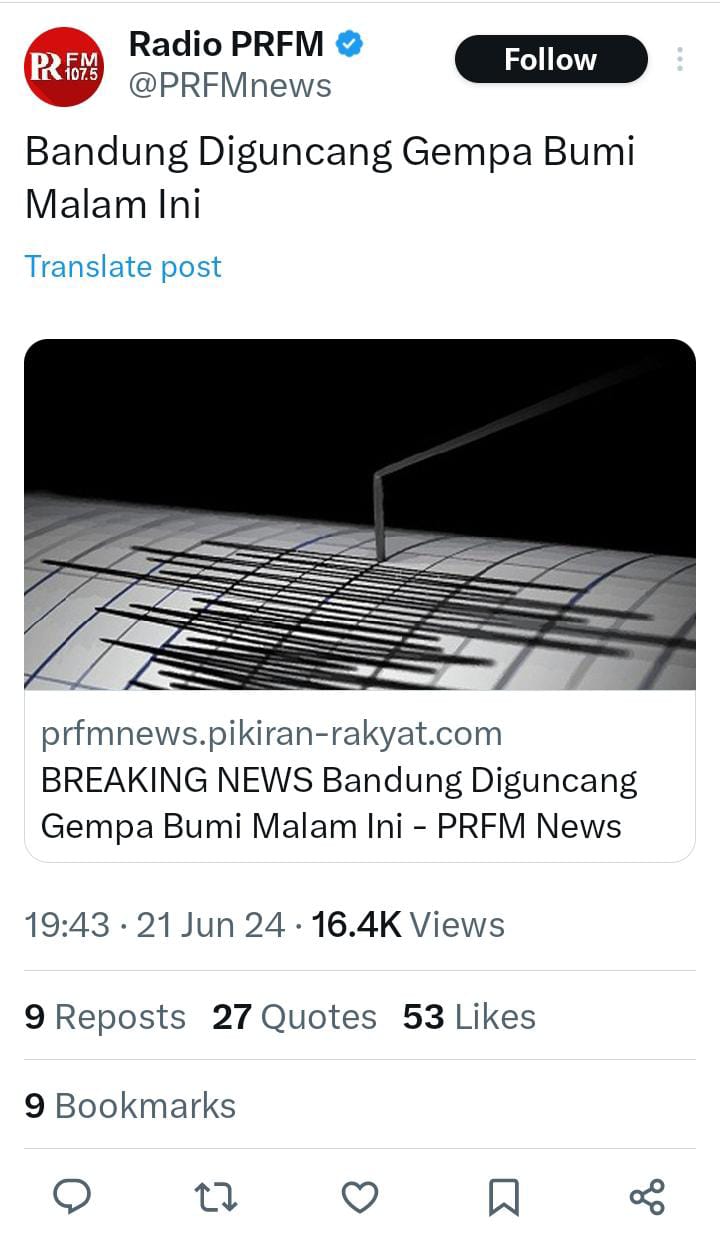The width and height of the screenshot is (720, 1240).
Task: Toggle the like heart icon
Action: tap(360, 1196)
